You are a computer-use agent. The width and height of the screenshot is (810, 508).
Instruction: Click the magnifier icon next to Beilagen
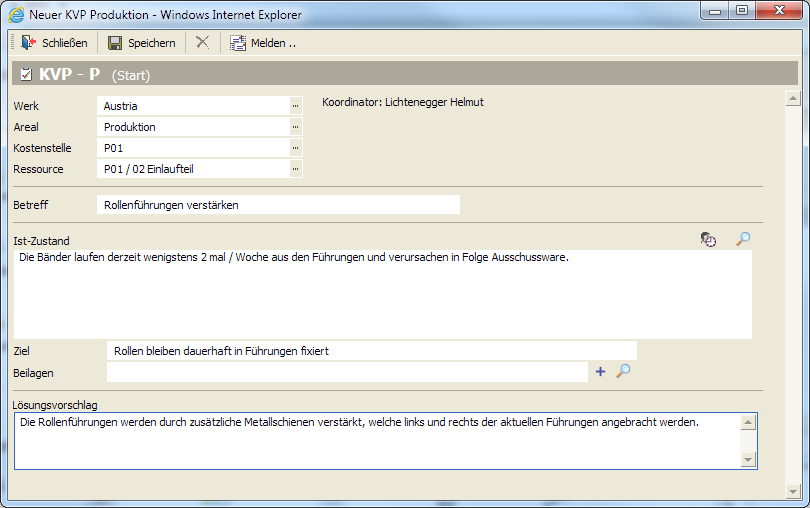pyautogui.click(x=623, y=372)
